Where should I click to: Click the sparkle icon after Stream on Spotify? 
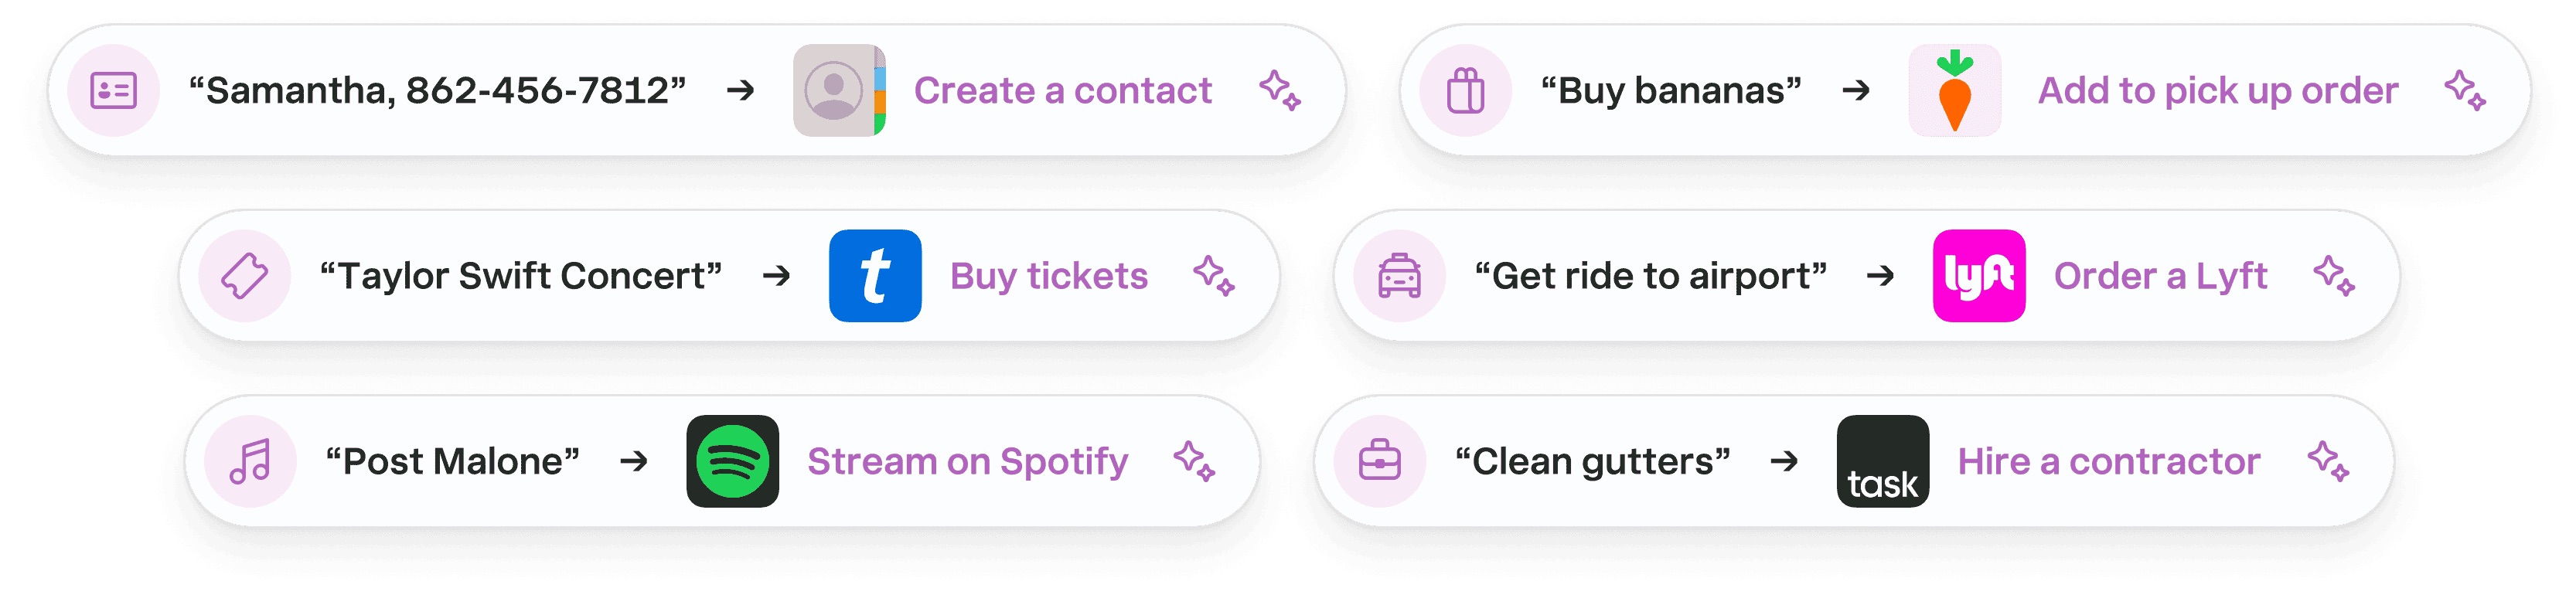click(x=1194, y=461)
